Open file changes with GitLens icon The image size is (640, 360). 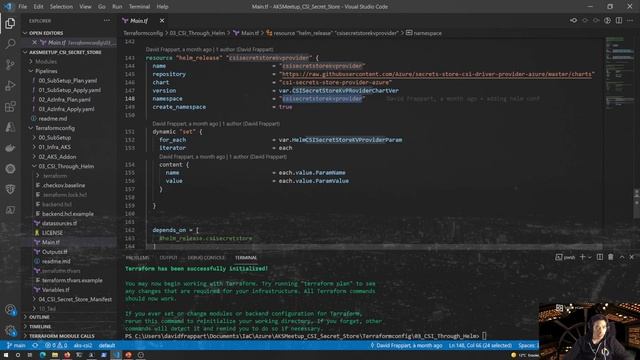tap(573, 20)
